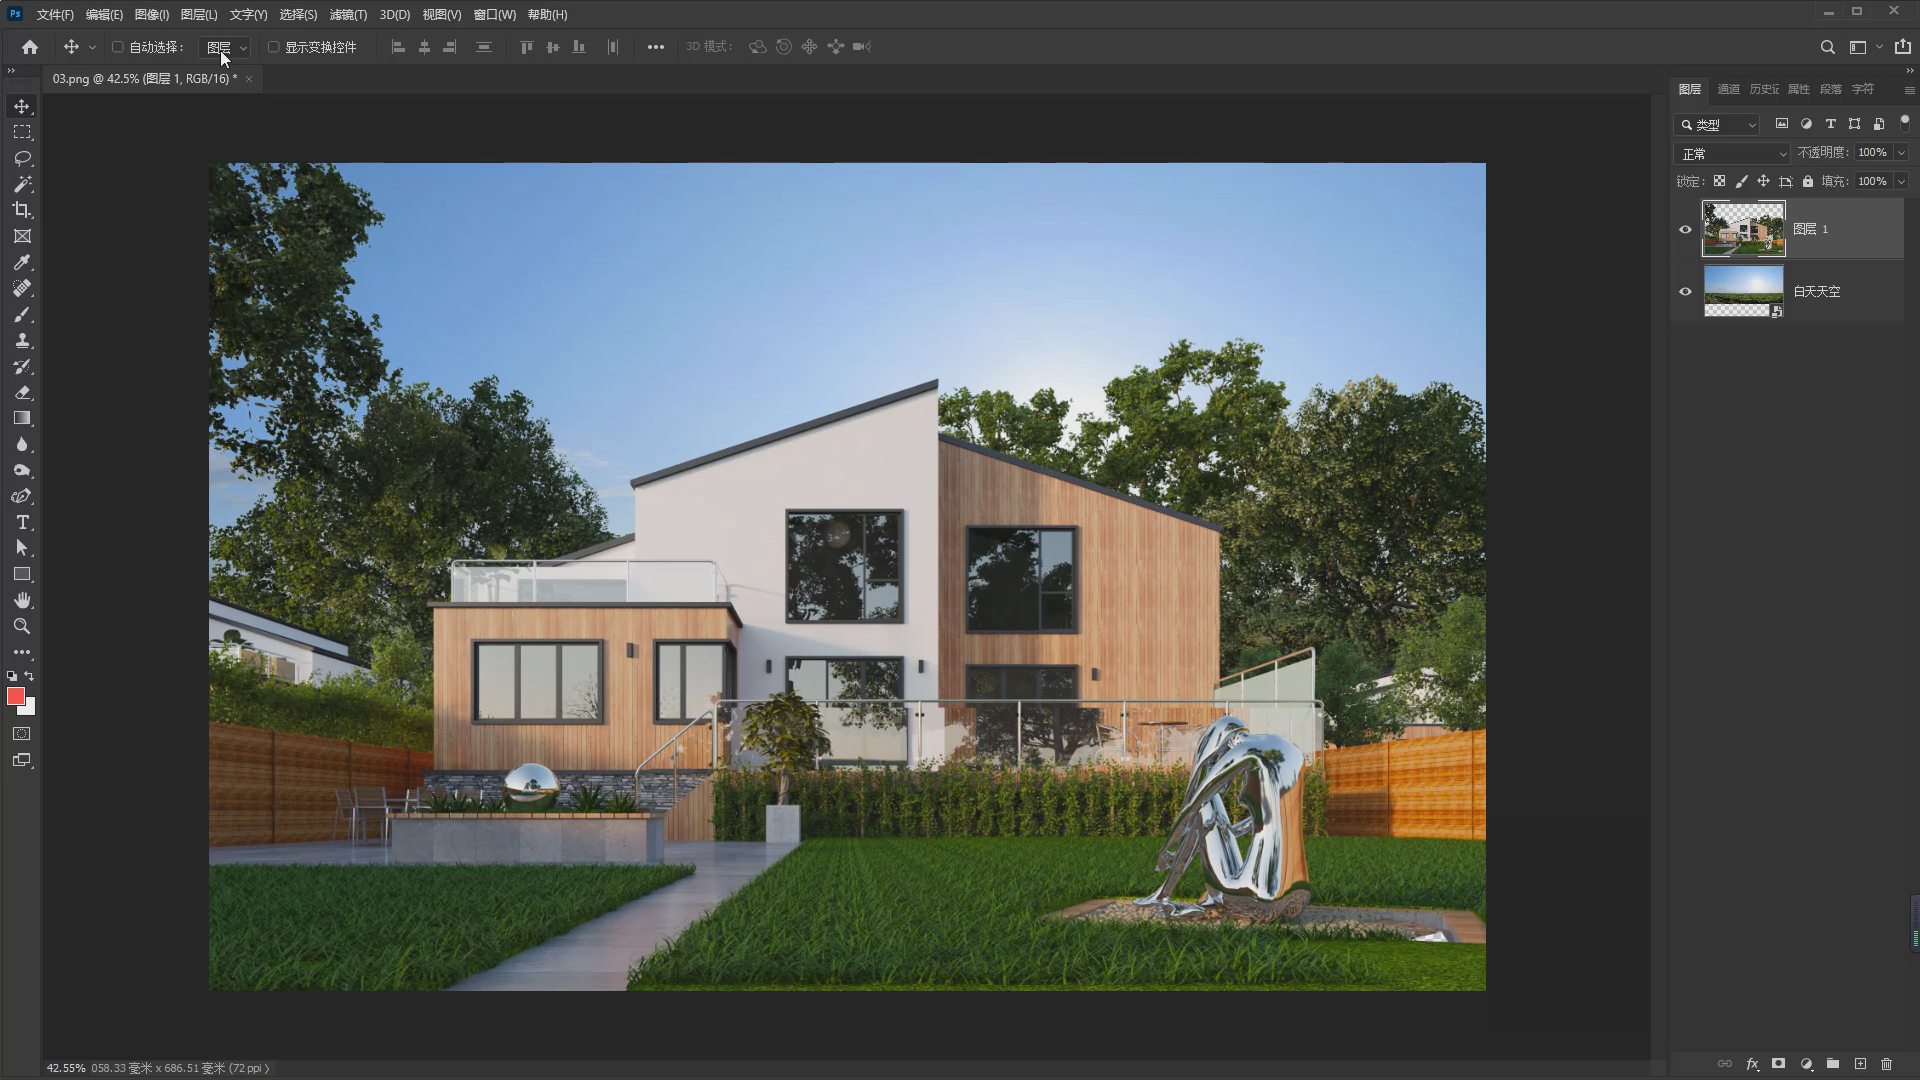The height and width of the screenshot is (1080, 1920).
Task: Open the 类型 layer filter dropdown
Action: click(1717, 125)
